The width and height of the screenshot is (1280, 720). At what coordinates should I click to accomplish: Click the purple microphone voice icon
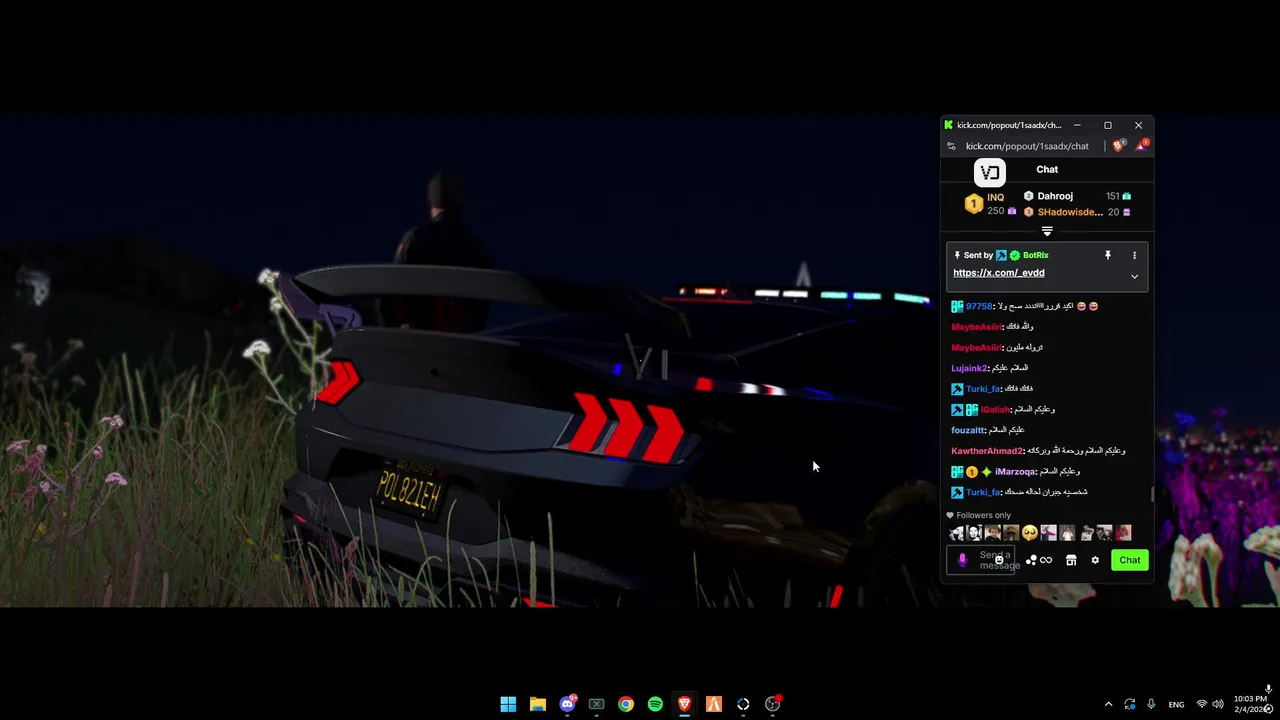pos(962,560)
